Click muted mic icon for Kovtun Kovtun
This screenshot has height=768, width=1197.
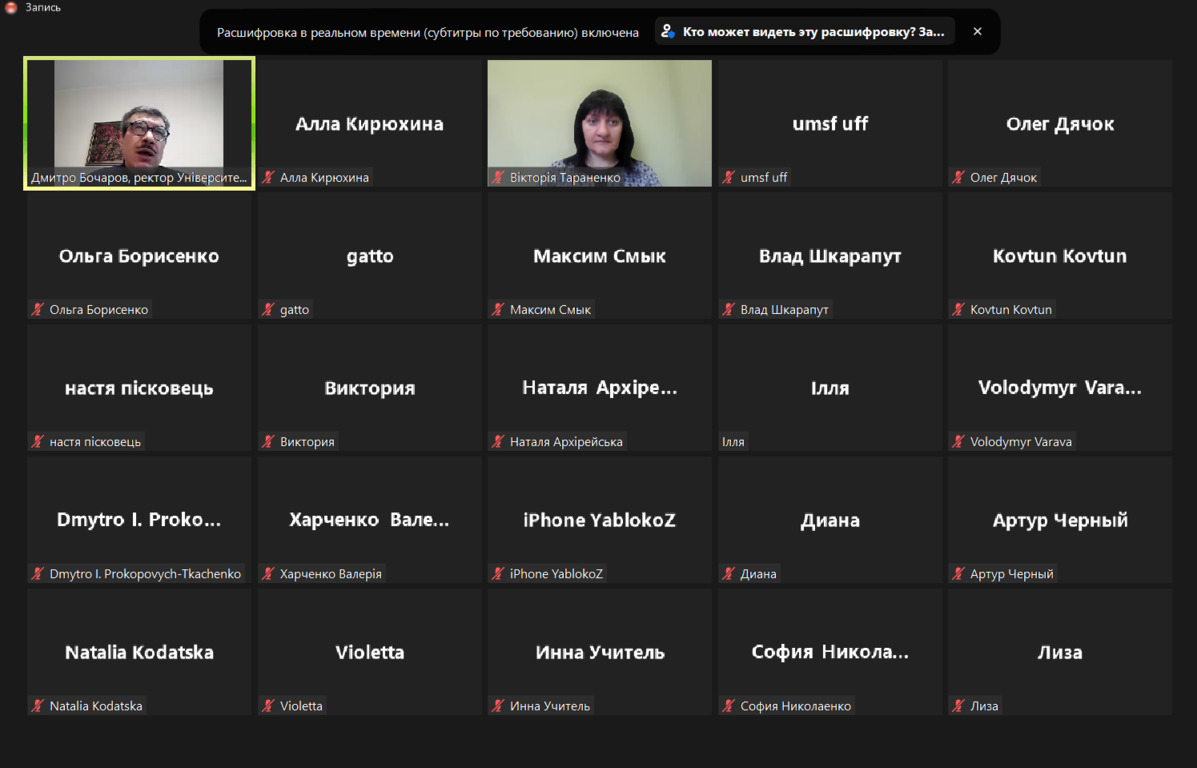[958, 309]
